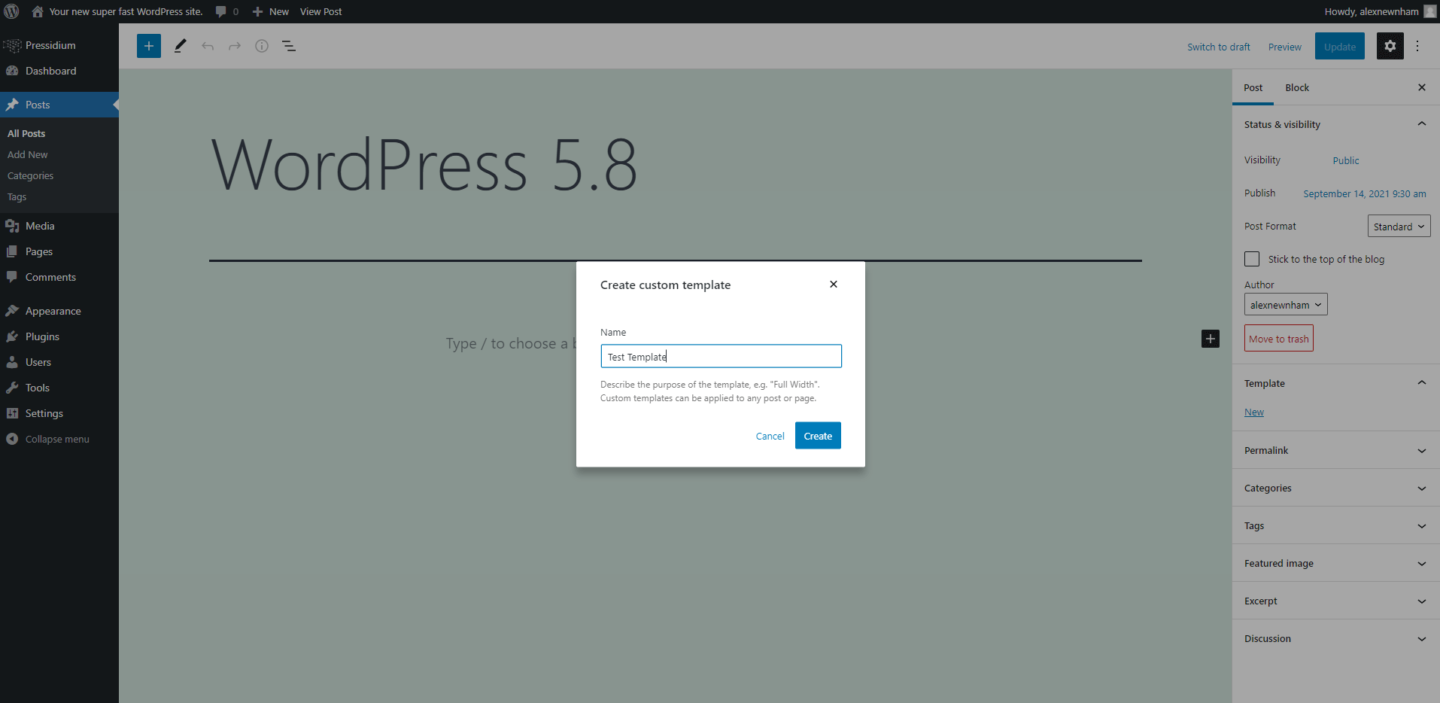Click Move to trash
This screenshot has height=703, width=1440.
(x=1279, y=339)
